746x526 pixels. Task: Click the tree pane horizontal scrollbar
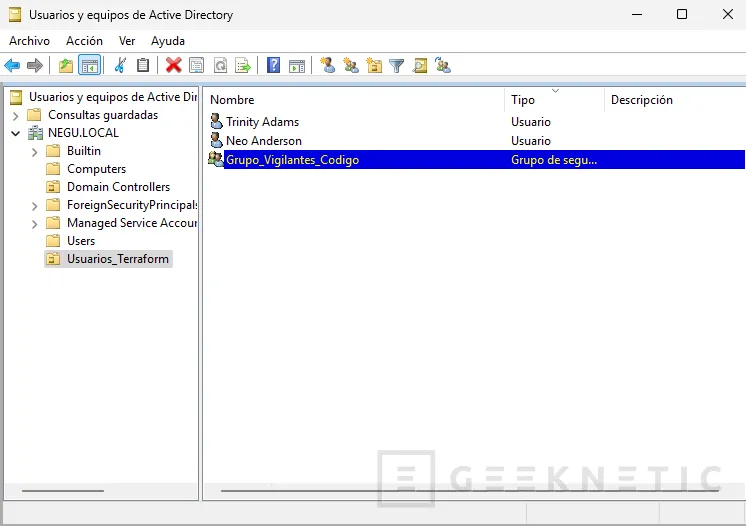tap(63, 490)
